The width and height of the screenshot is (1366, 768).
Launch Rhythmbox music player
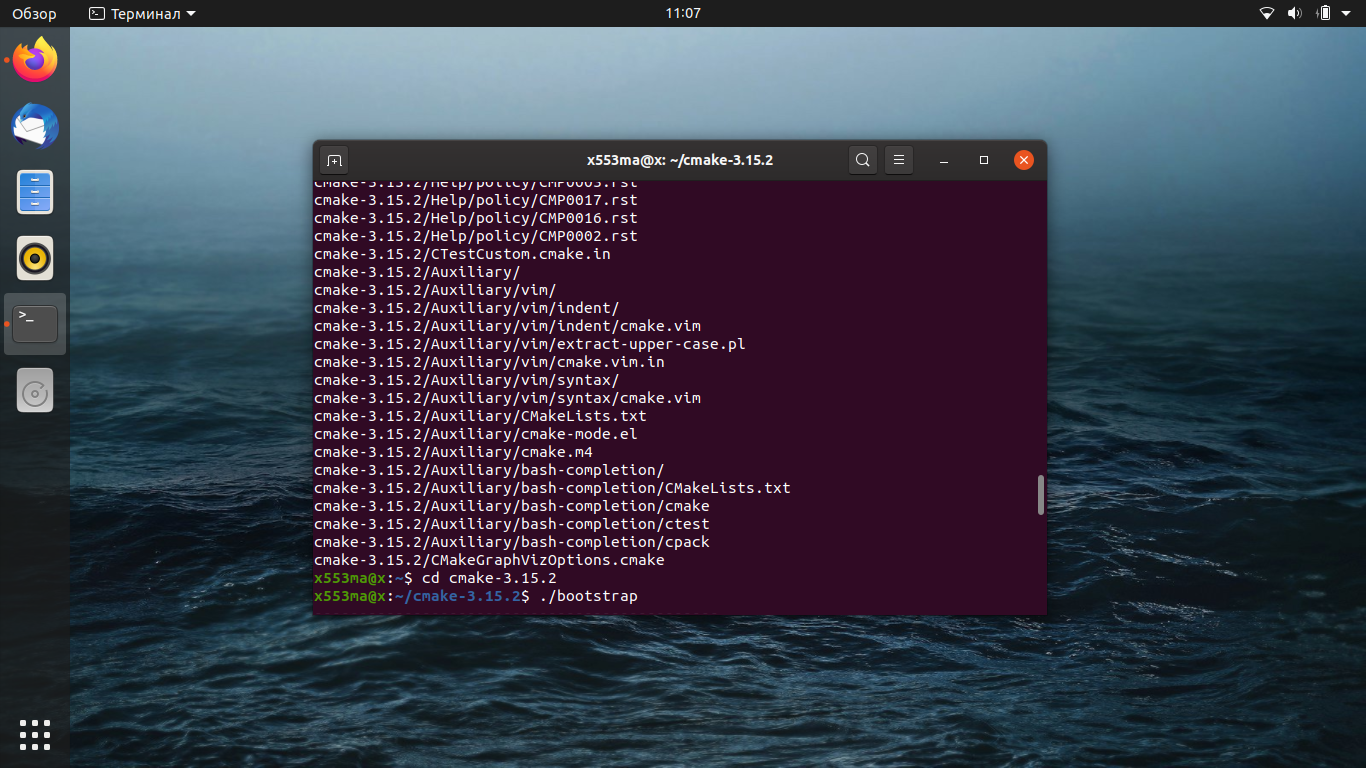coord(35,258)
